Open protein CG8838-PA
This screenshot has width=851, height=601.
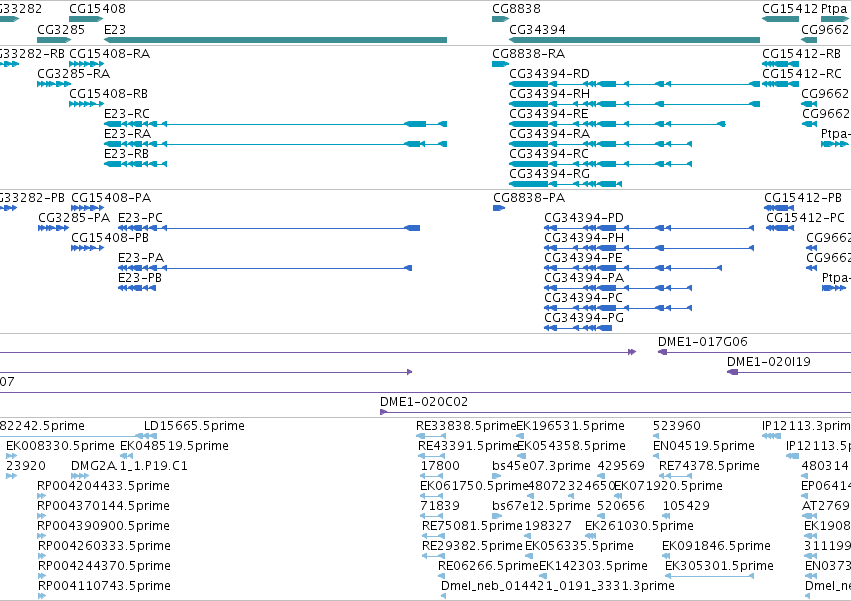coord(529,198)
